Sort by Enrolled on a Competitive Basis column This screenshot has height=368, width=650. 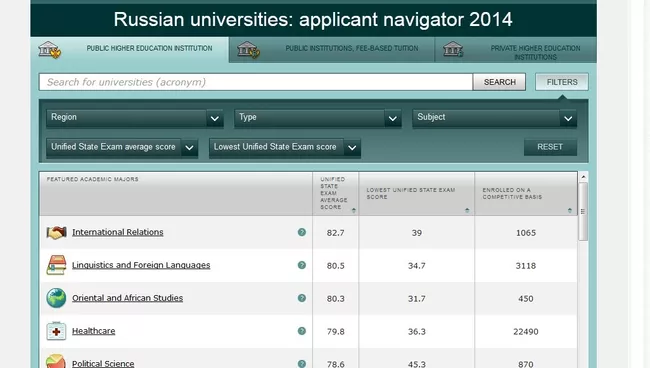tap(570, 211)
